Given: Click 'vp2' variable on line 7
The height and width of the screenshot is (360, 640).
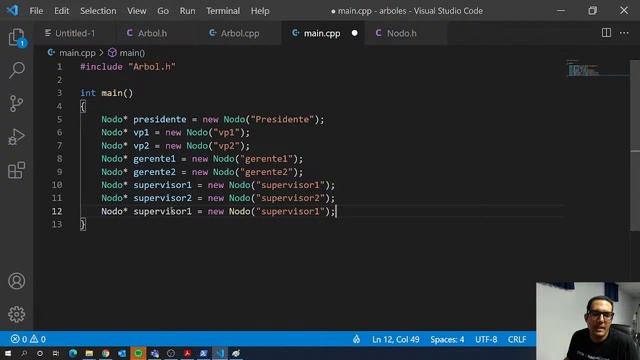Looking at the screenshot, I should coord(141,145).
